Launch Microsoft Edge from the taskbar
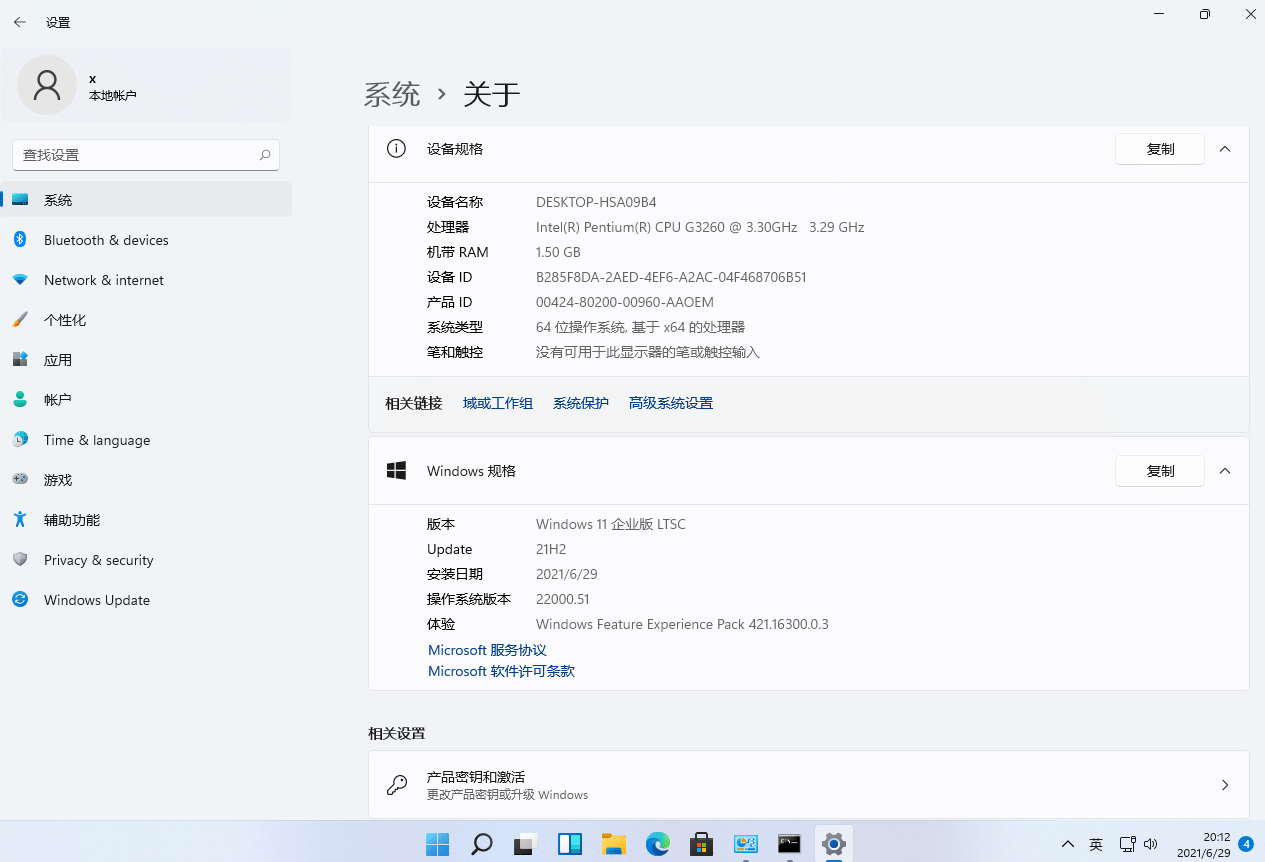The width and height of the screenshot is (1265, 862). [657, 844]
